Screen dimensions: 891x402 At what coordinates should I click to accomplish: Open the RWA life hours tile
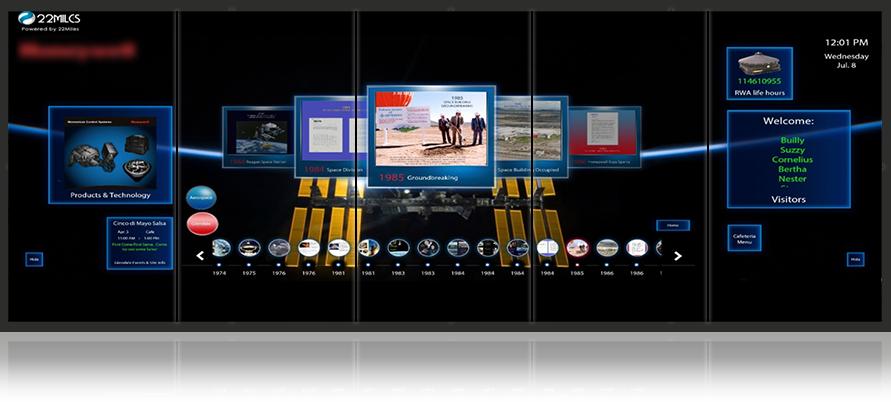click(x=759, y=73)
